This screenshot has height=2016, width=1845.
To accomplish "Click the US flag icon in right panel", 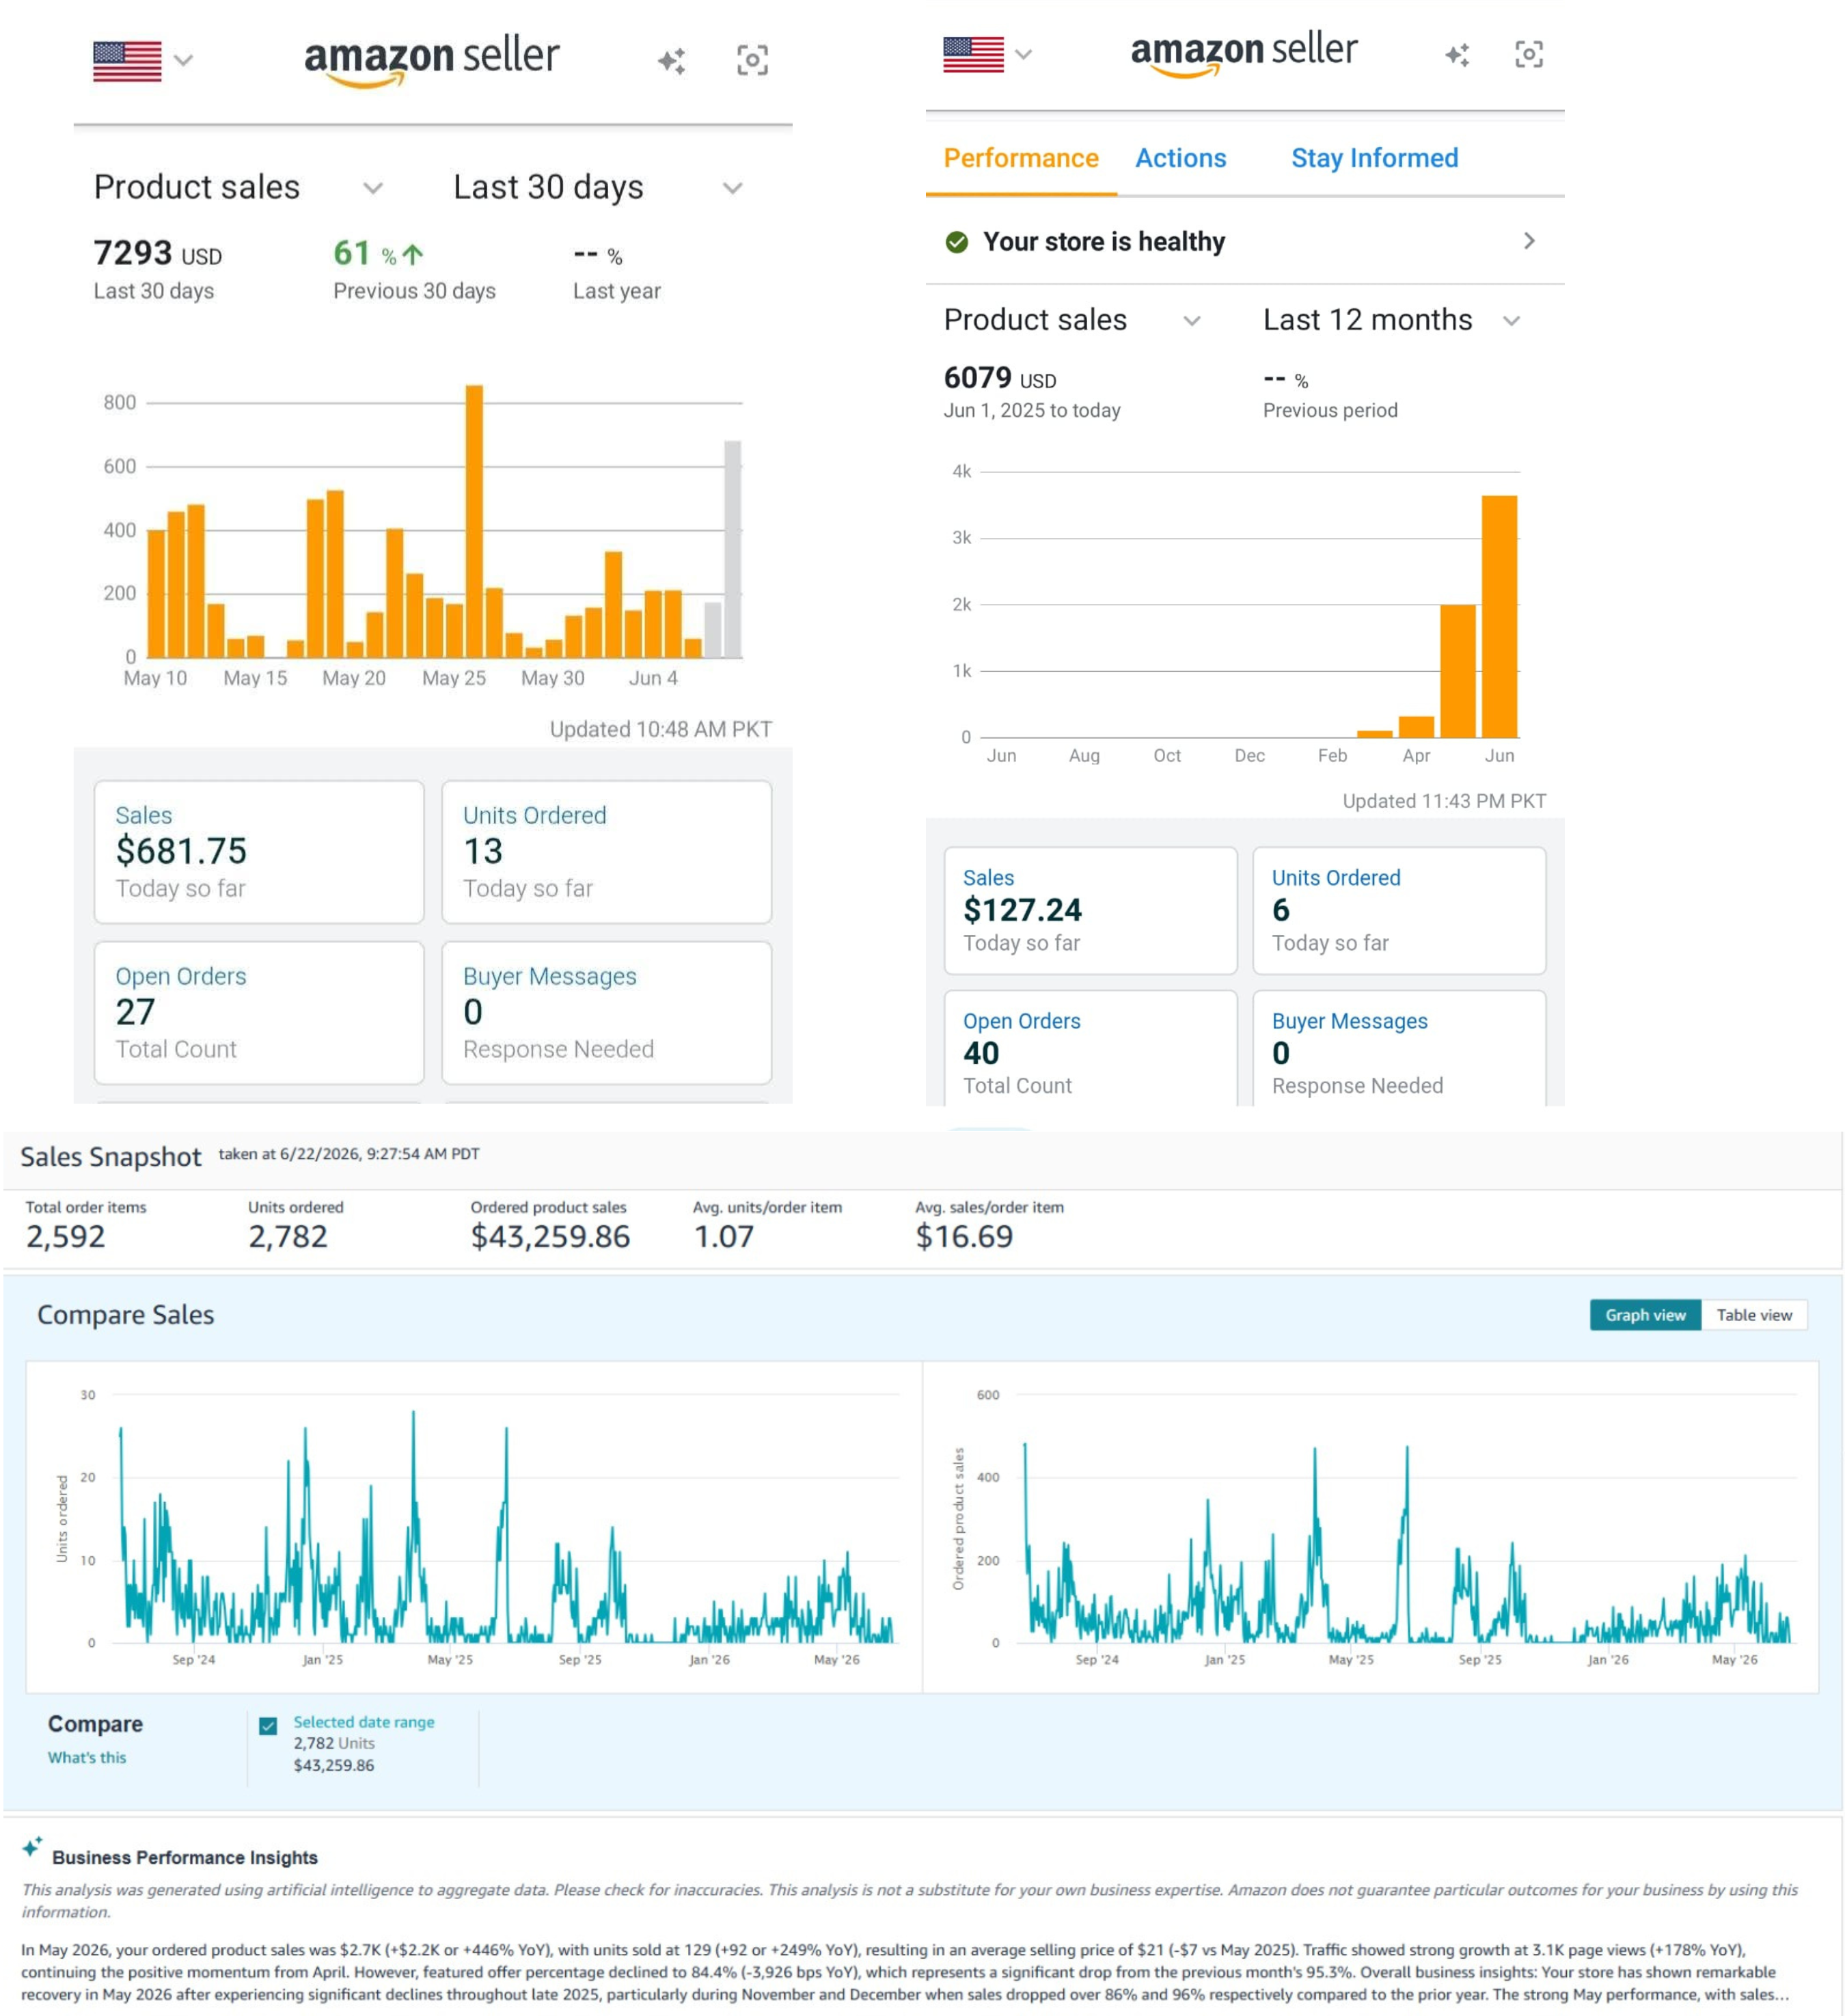I will (x=973, y=54).
